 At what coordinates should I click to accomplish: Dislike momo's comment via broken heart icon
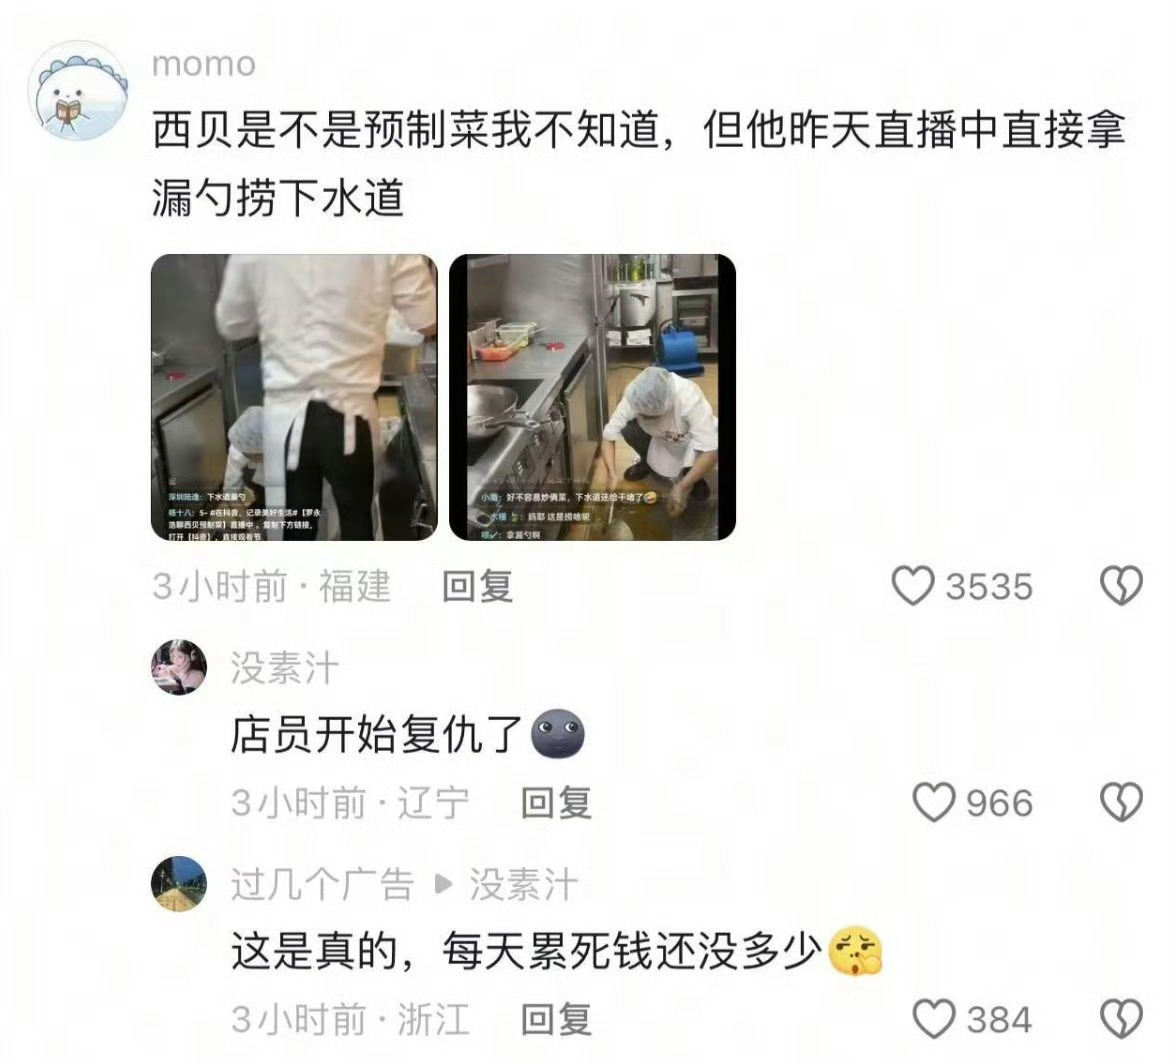point(1122,586)
